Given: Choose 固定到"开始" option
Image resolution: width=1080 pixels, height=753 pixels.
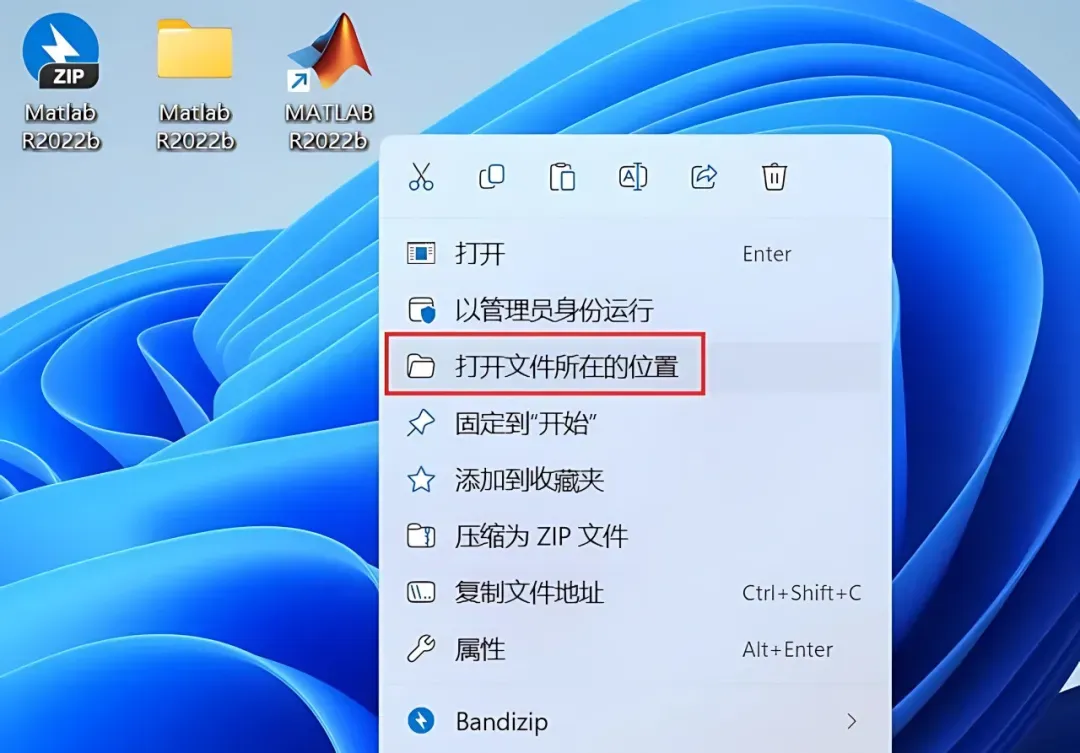Looking at the screenshot, I should 635,423.
